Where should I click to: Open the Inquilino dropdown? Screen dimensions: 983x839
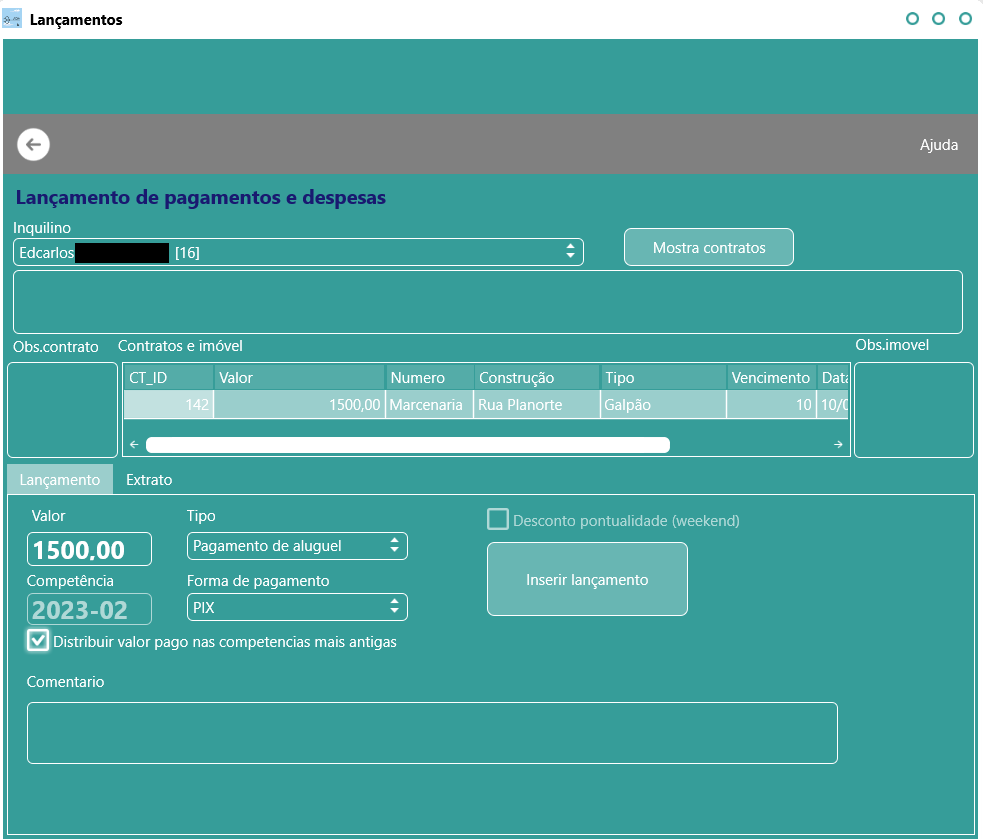[x=298, y=252]
